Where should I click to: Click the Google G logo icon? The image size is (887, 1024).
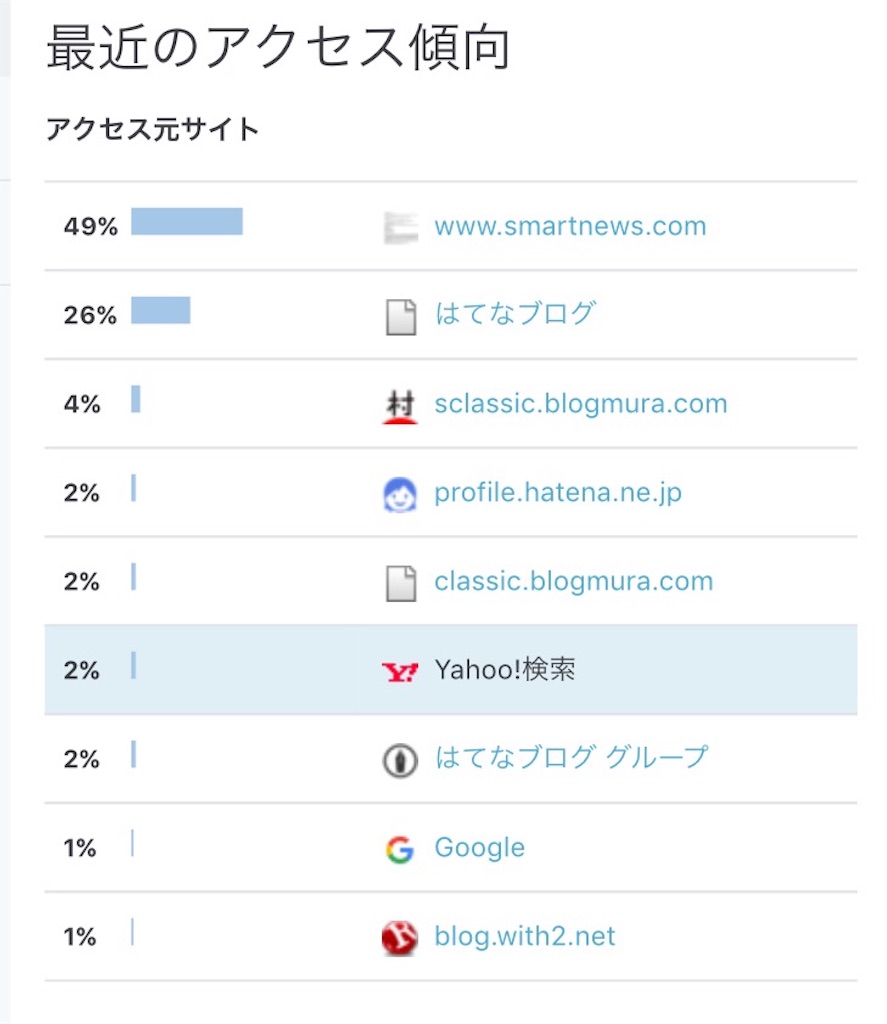(x=400, y=849)
